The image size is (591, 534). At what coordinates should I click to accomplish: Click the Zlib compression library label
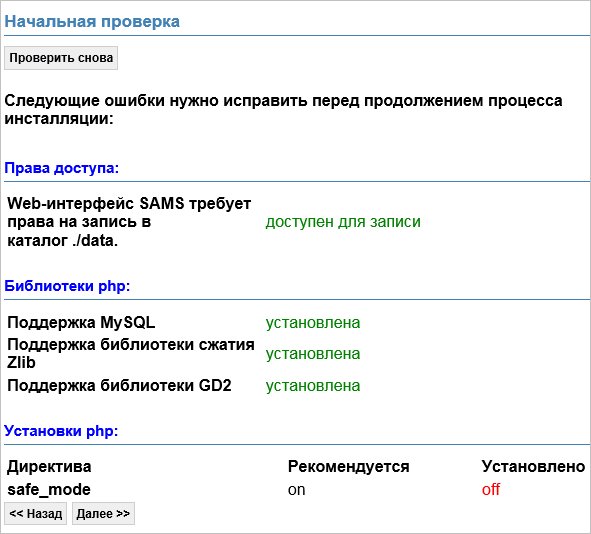pos(131,353)
